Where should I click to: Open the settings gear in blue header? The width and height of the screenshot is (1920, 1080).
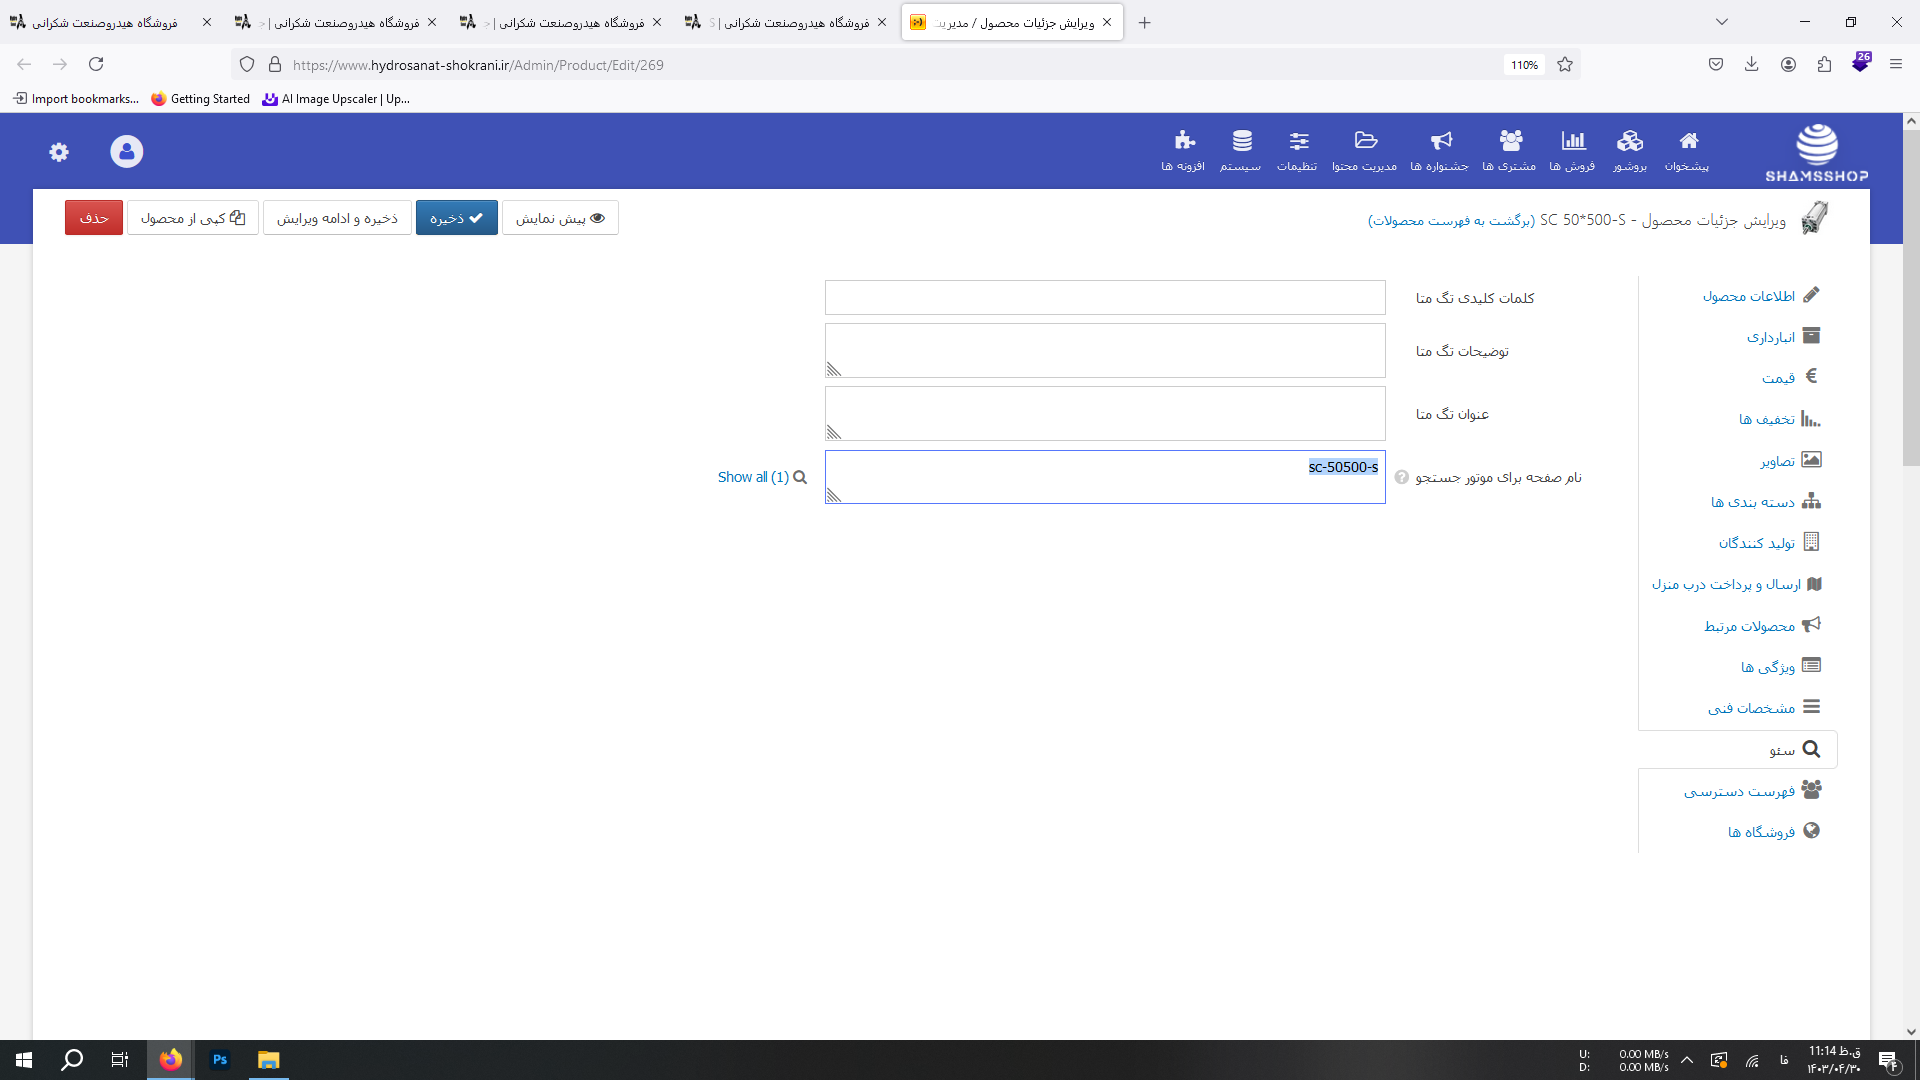[59, 152]
